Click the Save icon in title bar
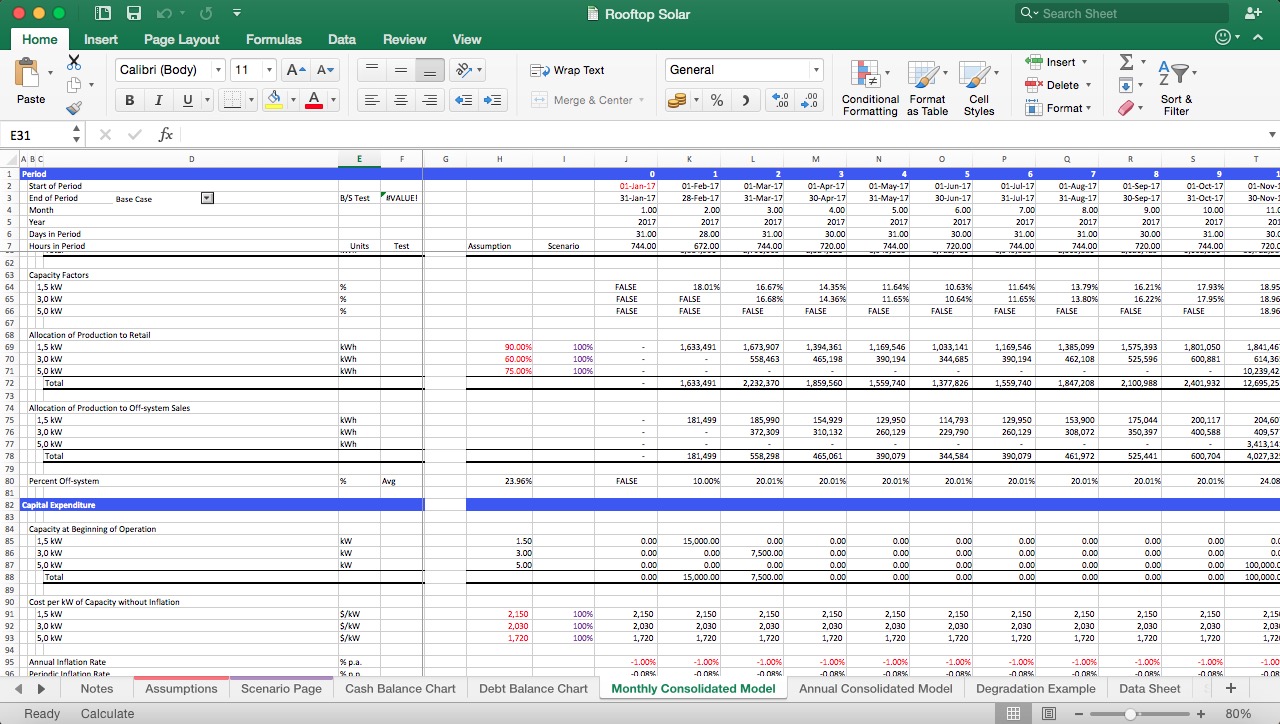This screenshot has width=1280, height=724. pos(133,13)
